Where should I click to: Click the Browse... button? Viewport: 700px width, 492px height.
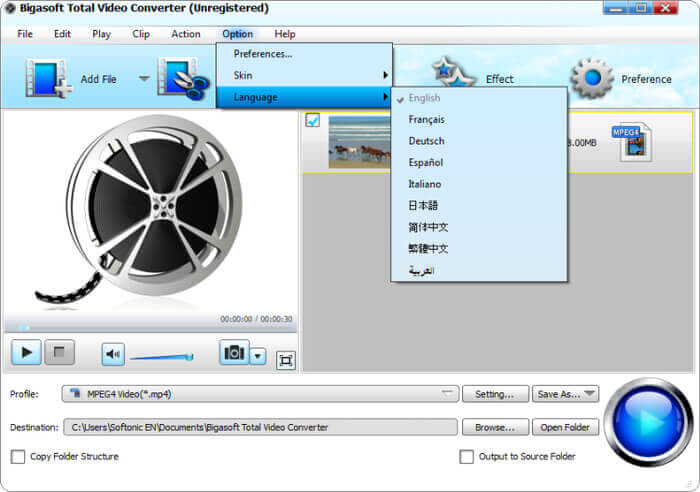495,427
